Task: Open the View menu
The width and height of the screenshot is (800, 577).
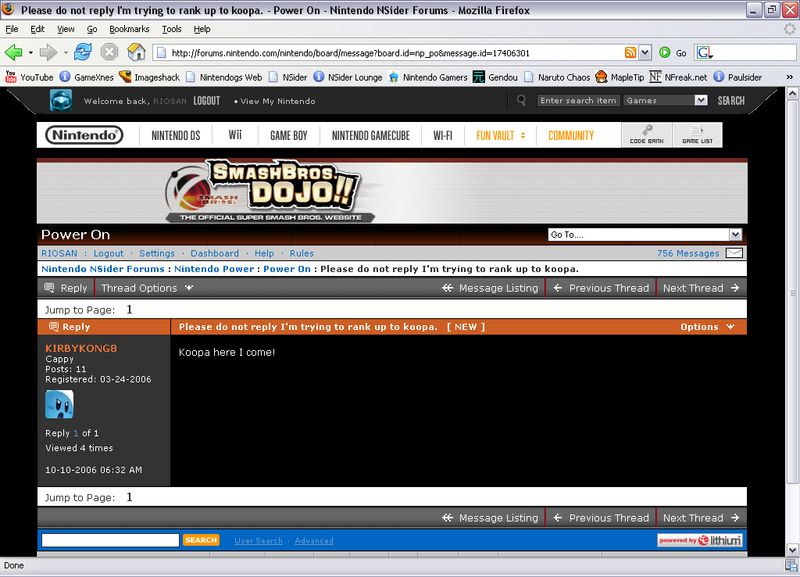Action: pos(66,29)
